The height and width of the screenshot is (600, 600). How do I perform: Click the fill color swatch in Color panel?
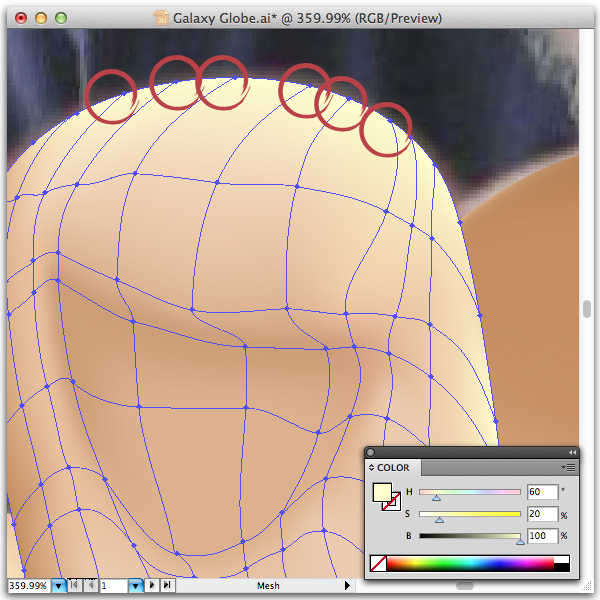382,492
